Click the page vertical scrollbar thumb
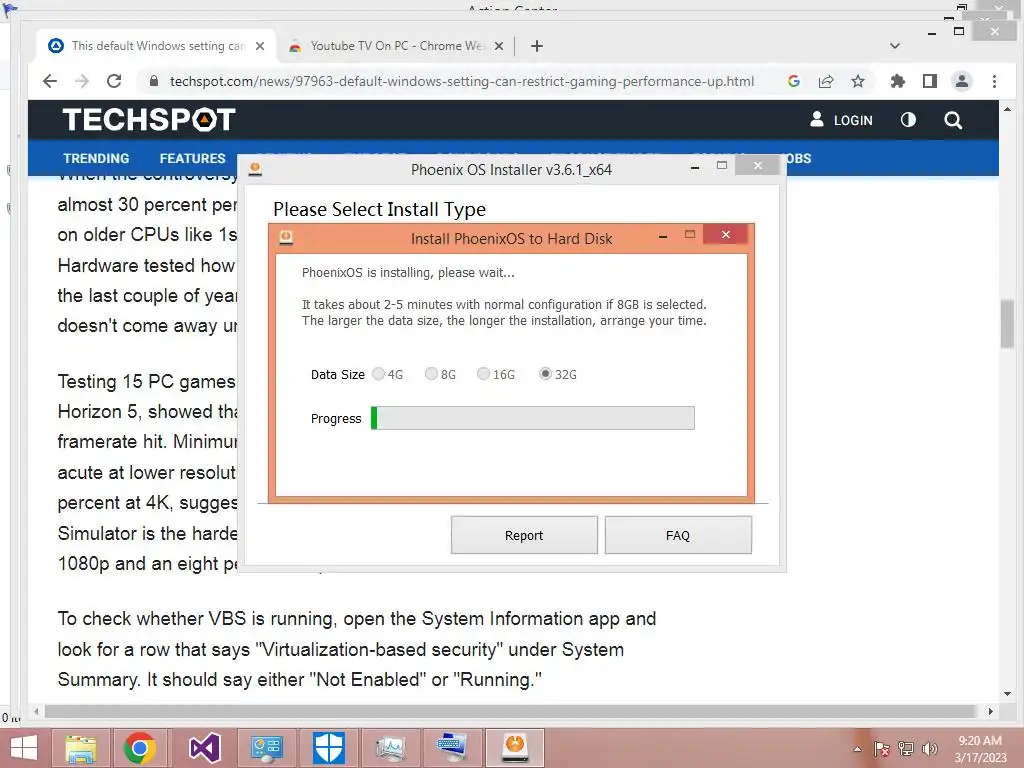Screen dimensions: 1024x768 (1007, 324)
